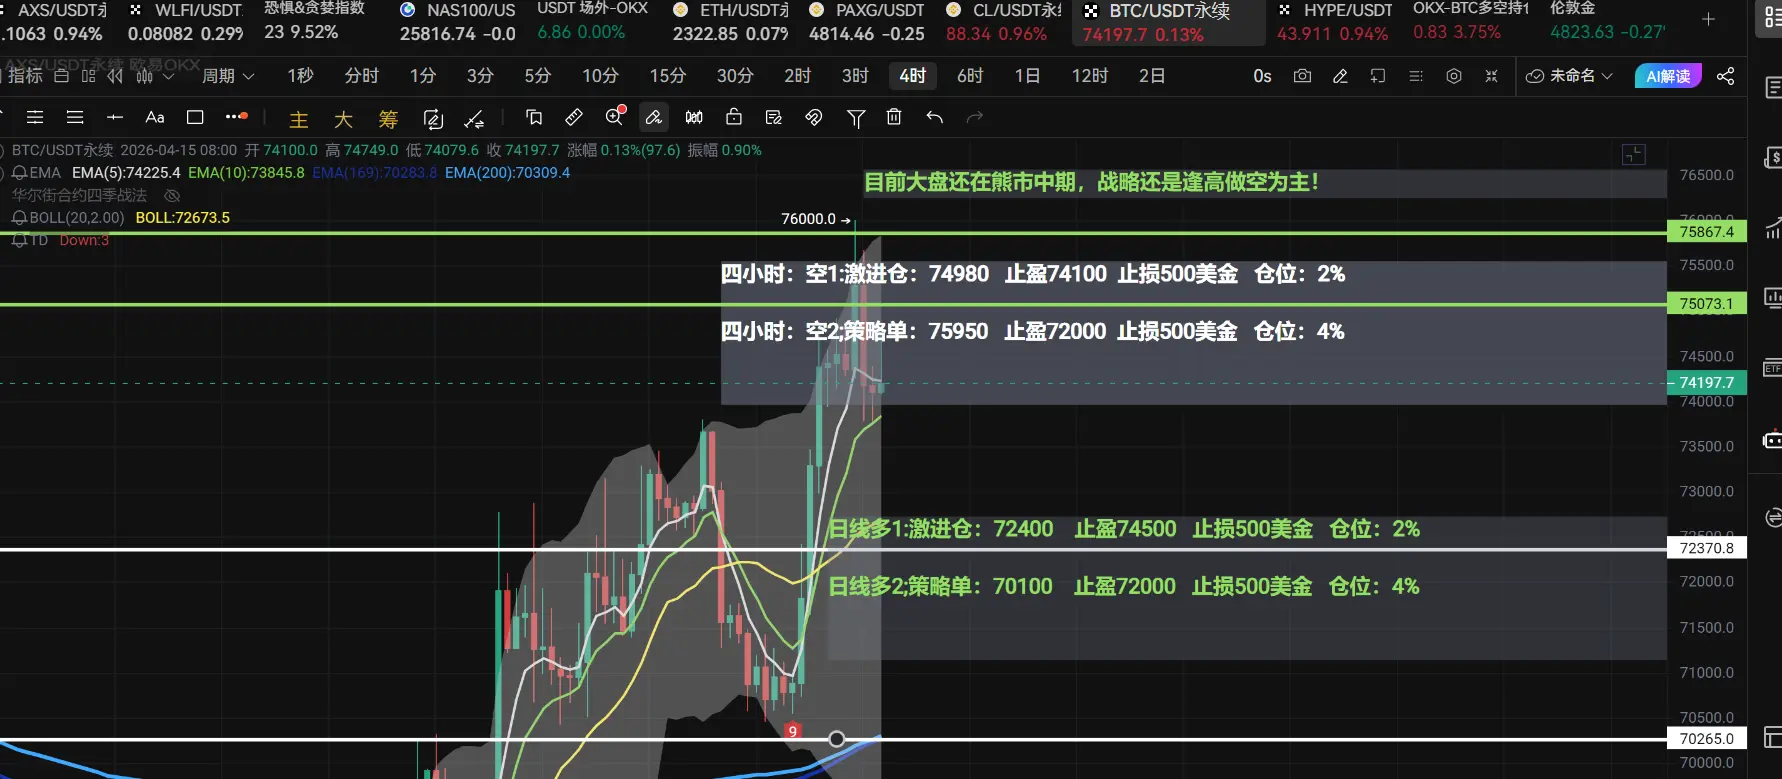The image size is (1782, 779).
Task: Click the 75867.4 green price label
Action: click(x=1707, y=231)
